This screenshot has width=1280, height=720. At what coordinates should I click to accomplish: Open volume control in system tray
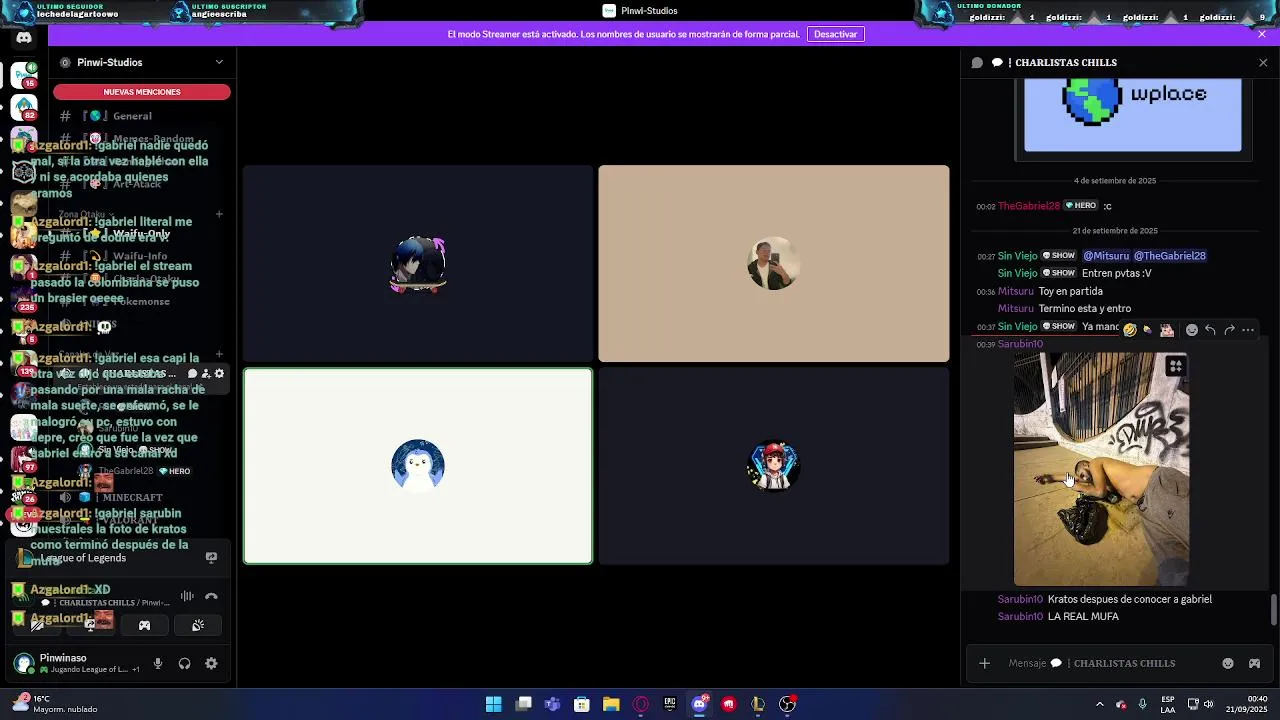(x=1209, y=704)
